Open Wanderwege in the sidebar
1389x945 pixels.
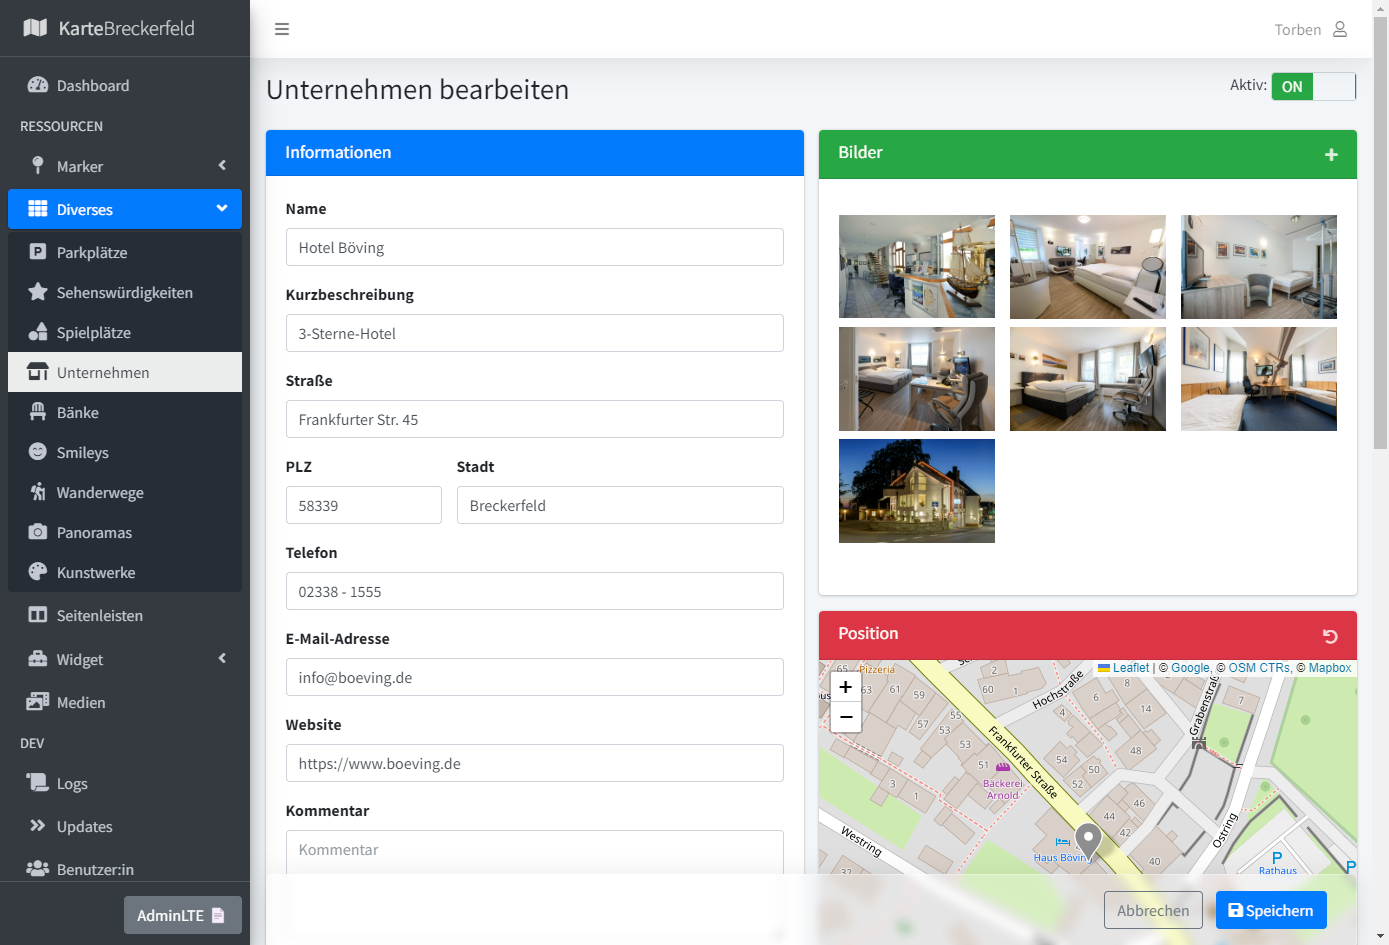[x=100, y=493]
